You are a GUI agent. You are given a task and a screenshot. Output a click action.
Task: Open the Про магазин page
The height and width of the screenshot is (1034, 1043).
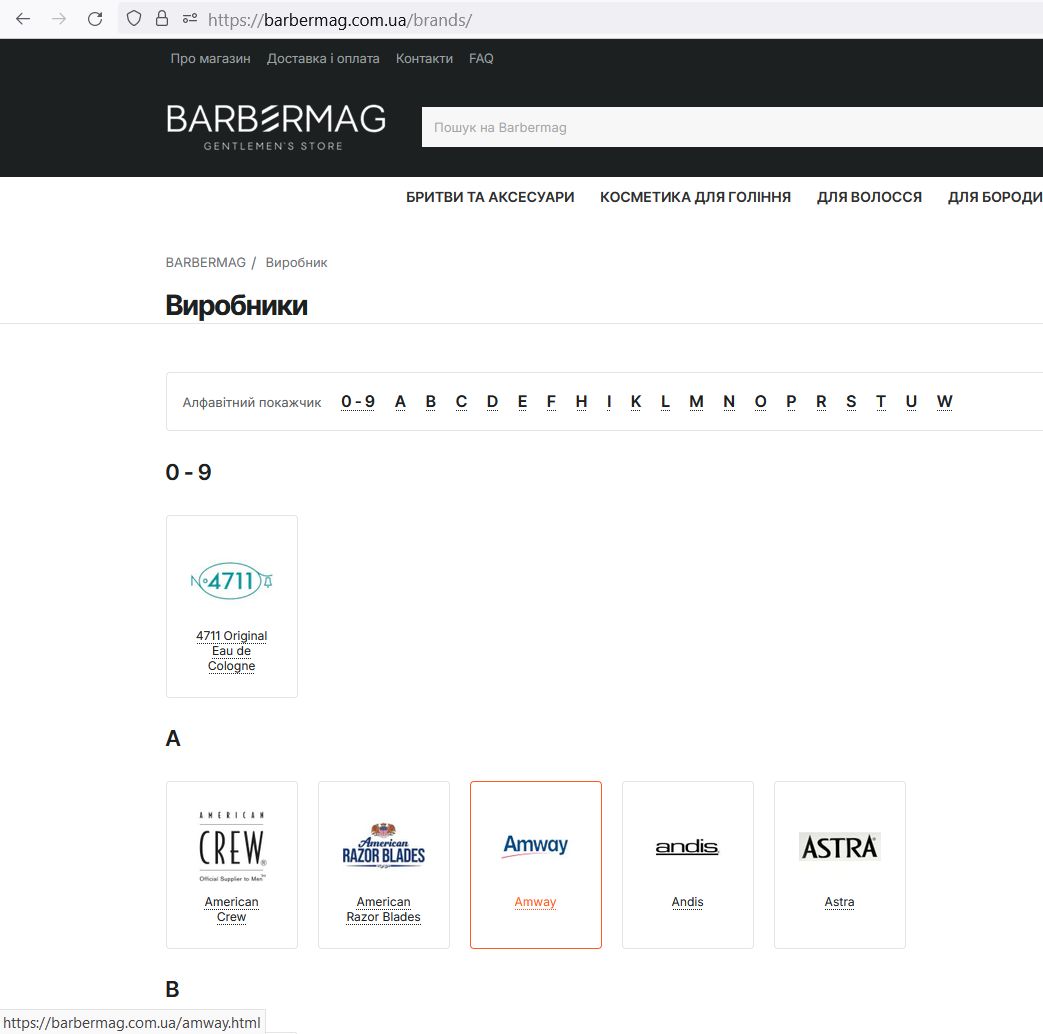tap(210, 59)
